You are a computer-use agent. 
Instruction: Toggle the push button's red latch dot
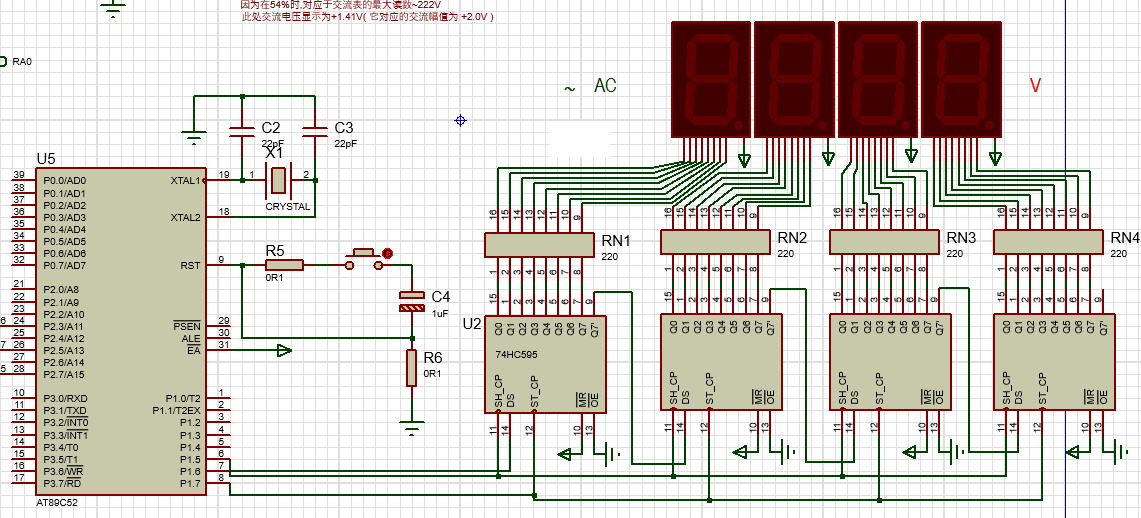click(x=389, y=254)
